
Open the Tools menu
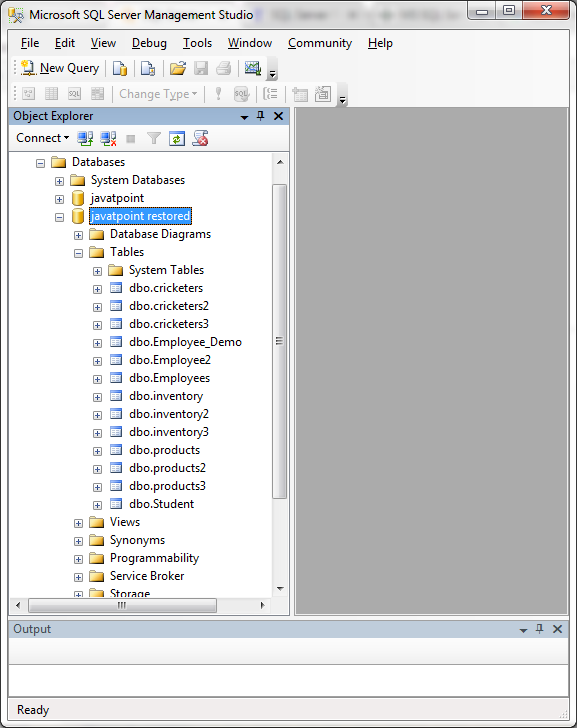tap(197, 43)
